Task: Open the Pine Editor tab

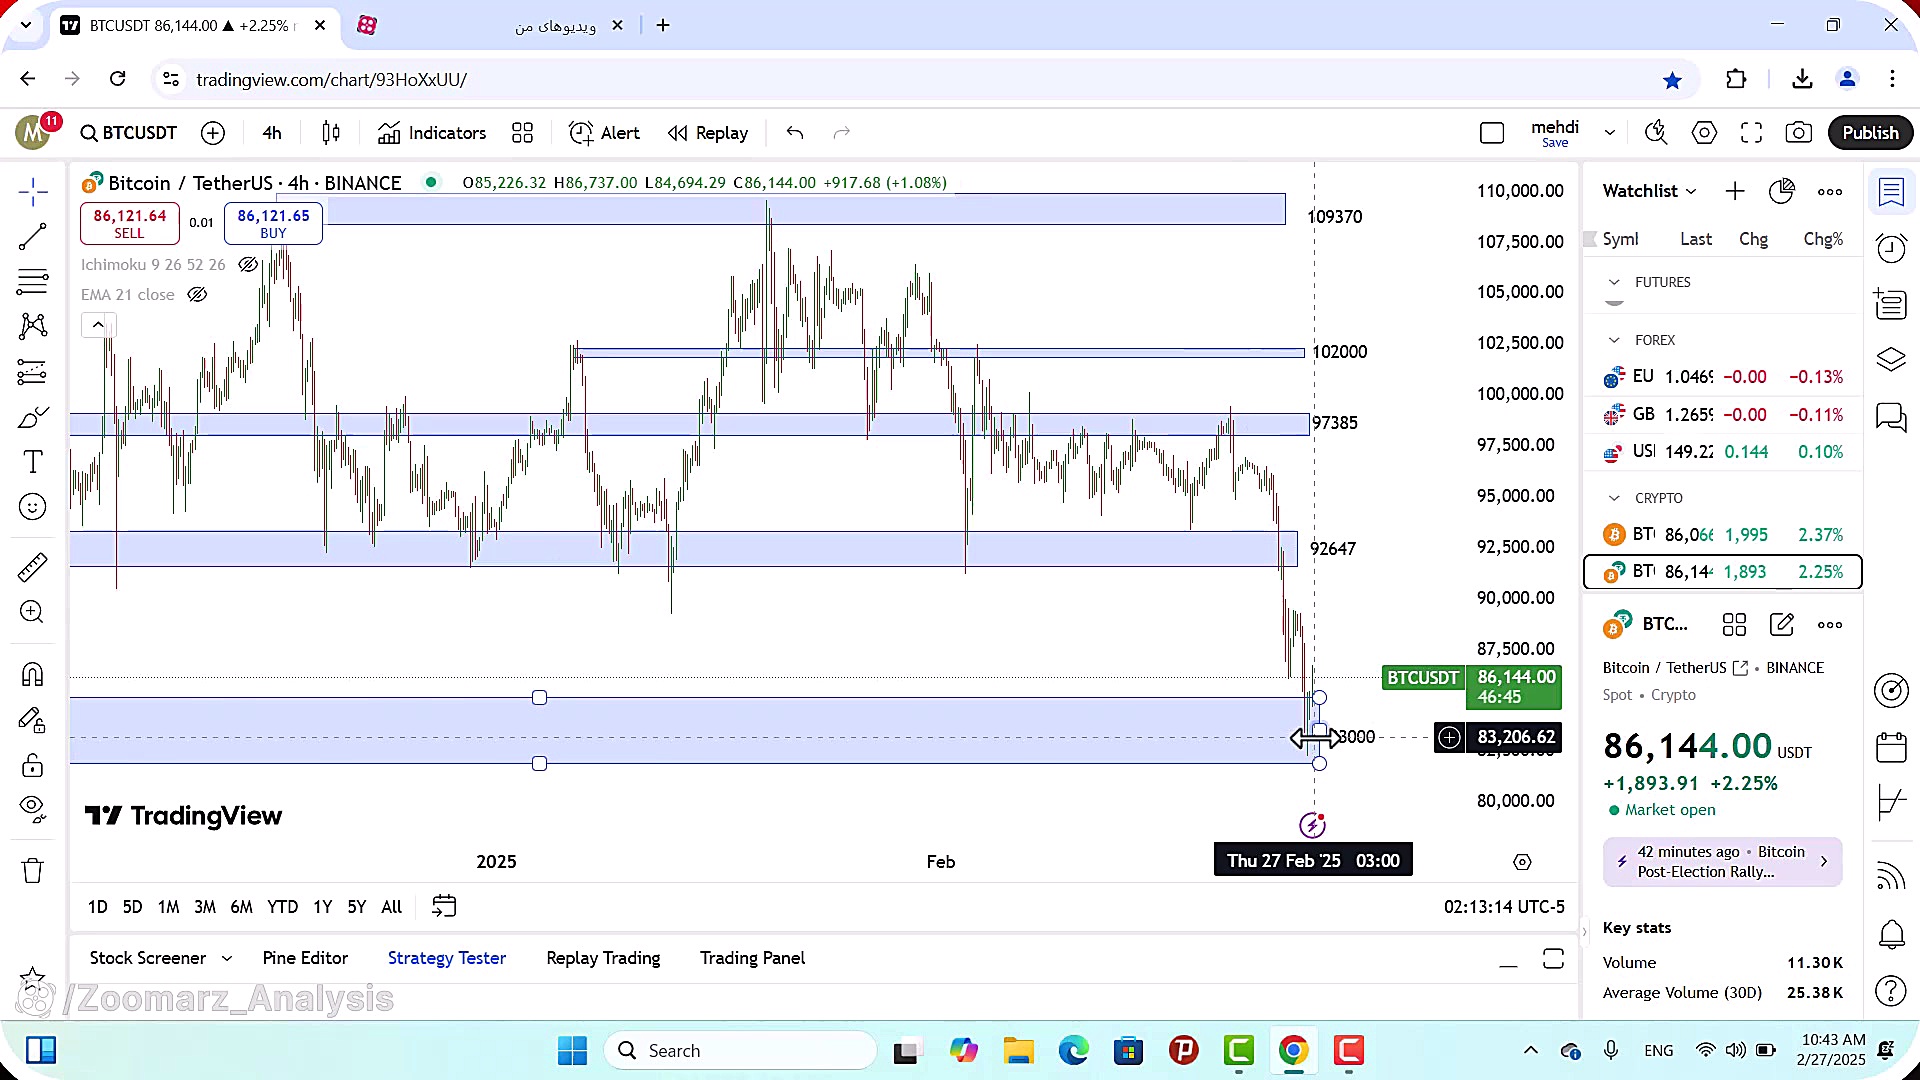Action: pyautogui.click(x=305, y=958)
